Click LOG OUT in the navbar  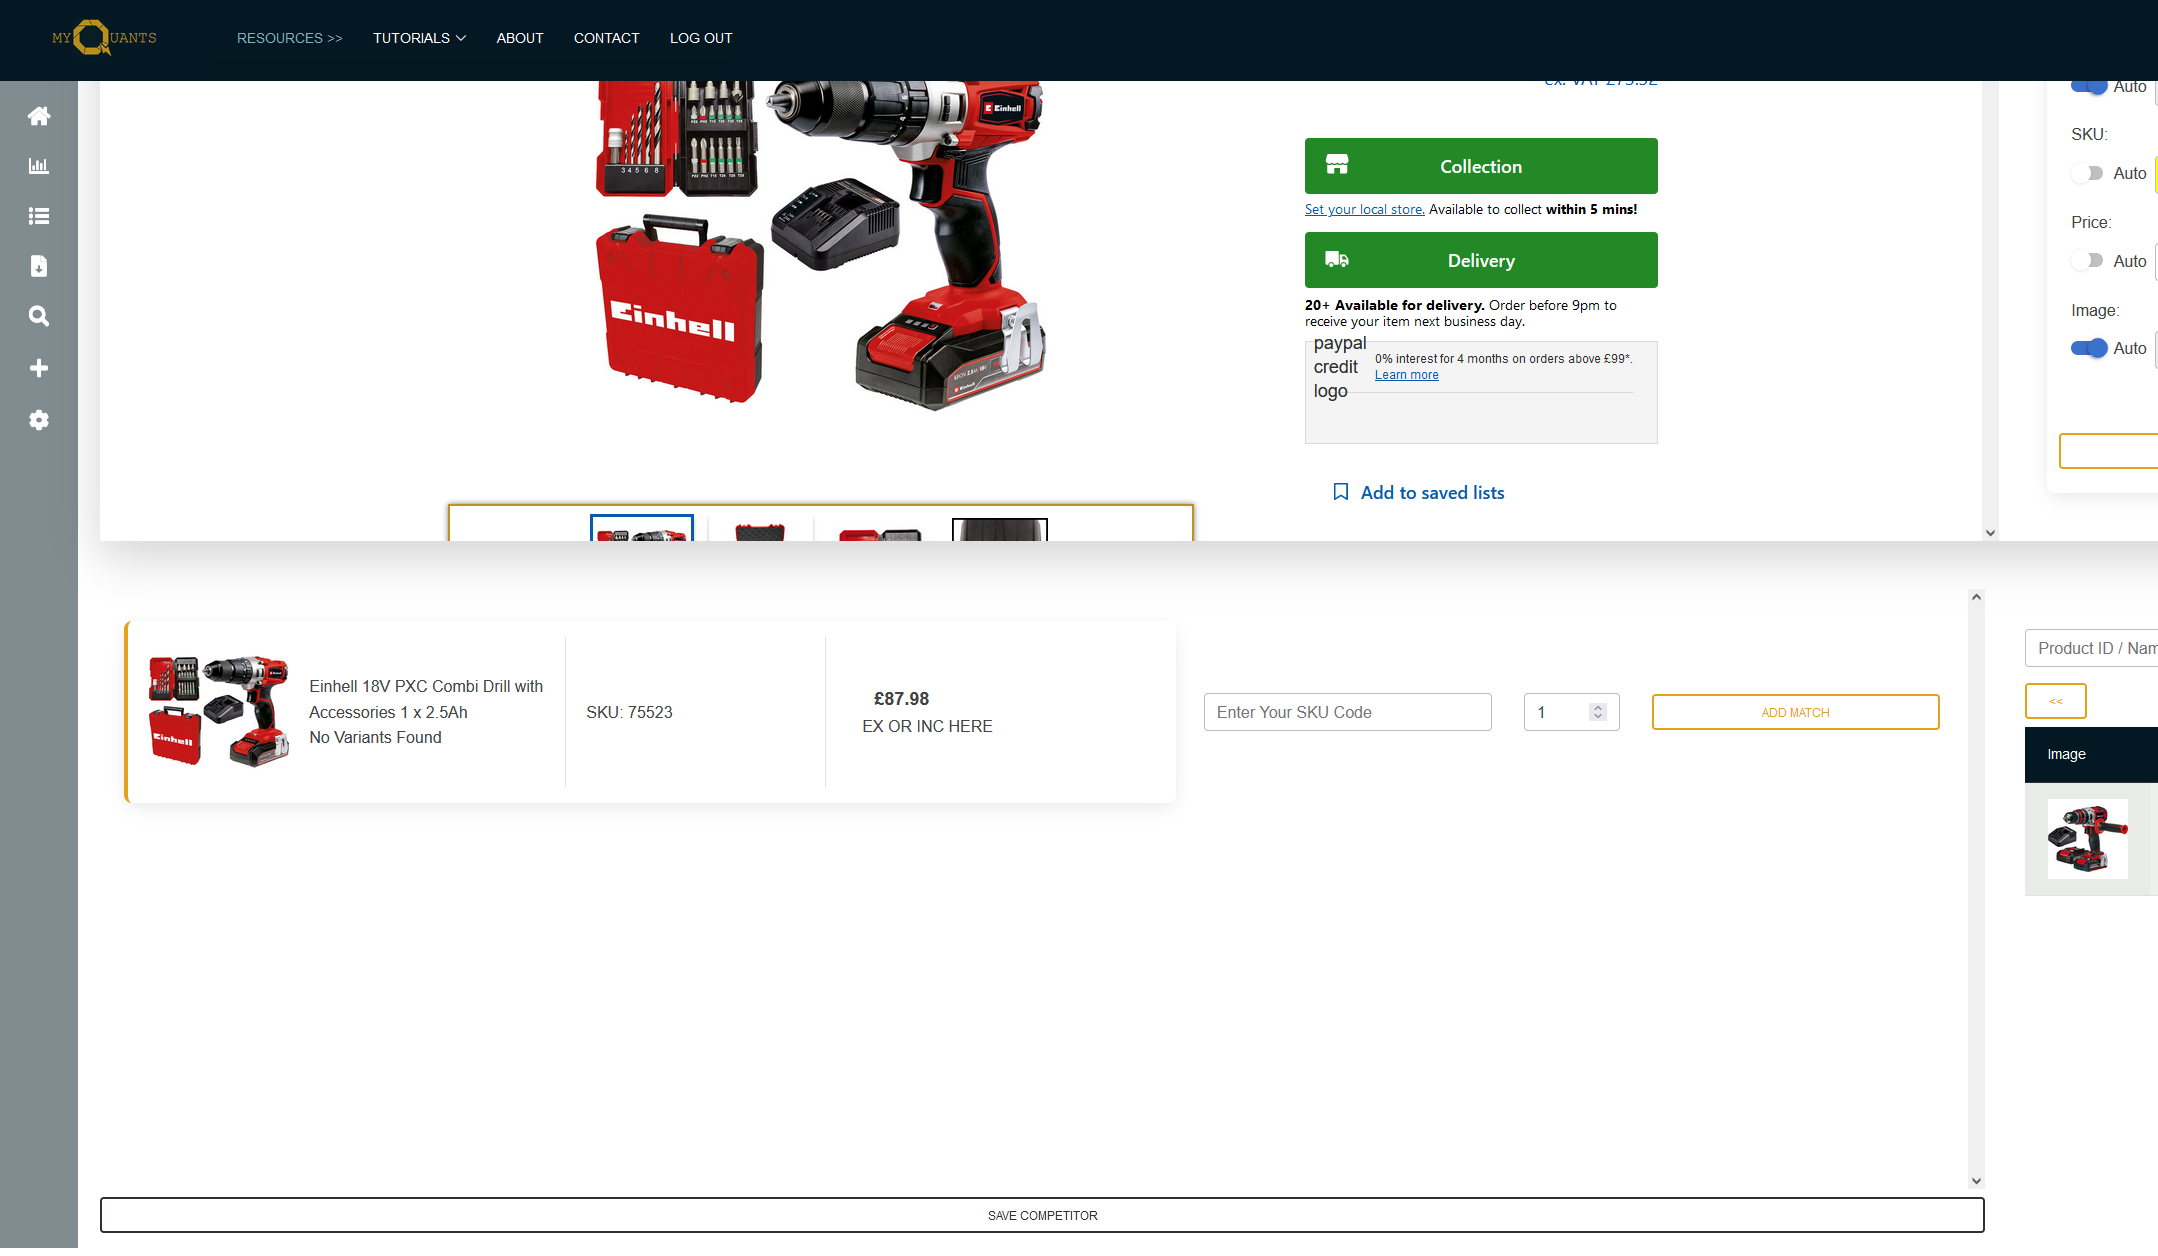tap(701, 38)
